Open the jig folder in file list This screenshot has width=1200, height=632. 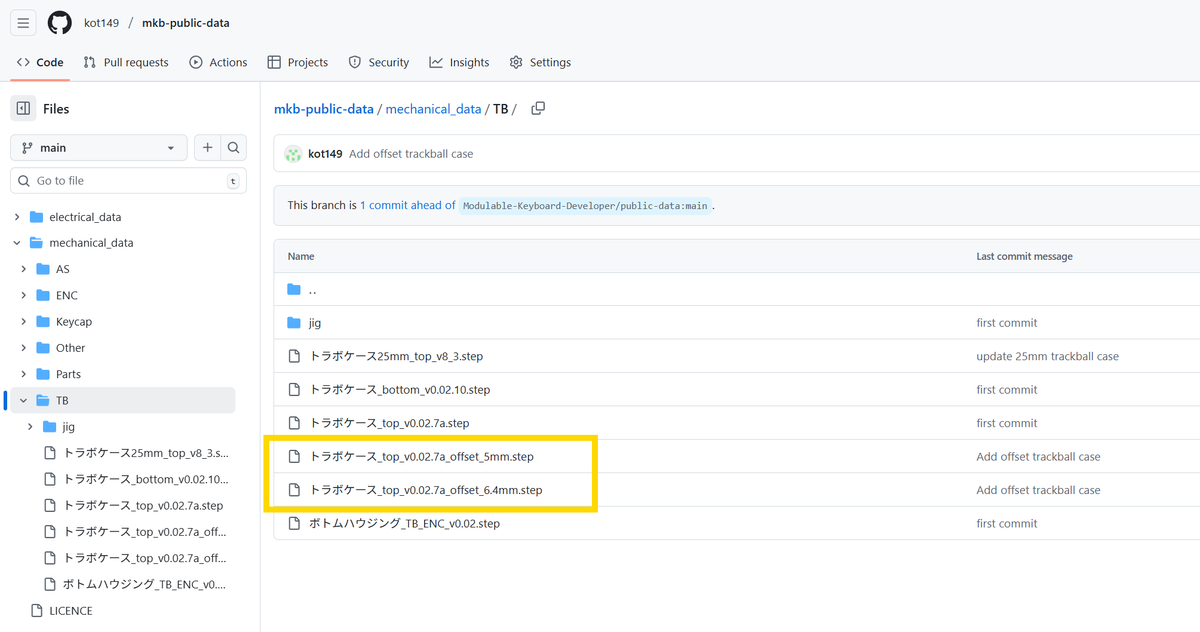pyautogui.click(x=315, y=323)
